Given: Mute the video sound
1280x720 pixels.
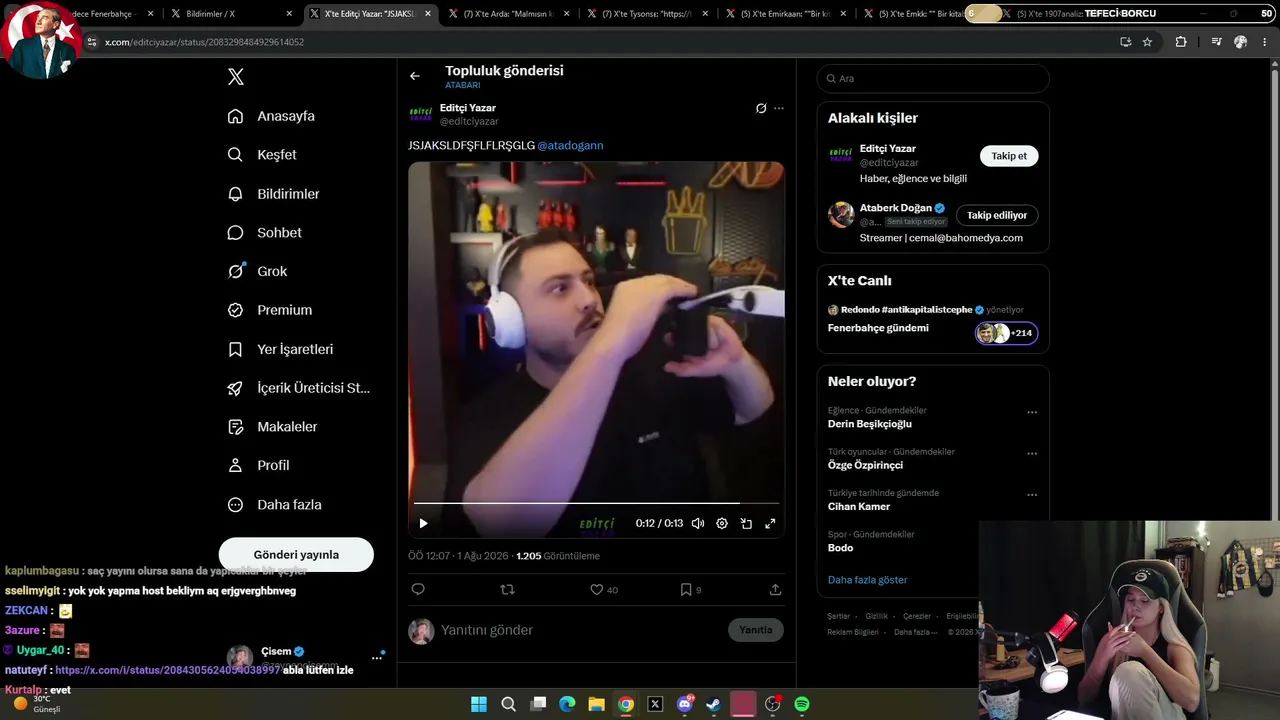Looking at the screenshot, I should click(x=698, y=523).
